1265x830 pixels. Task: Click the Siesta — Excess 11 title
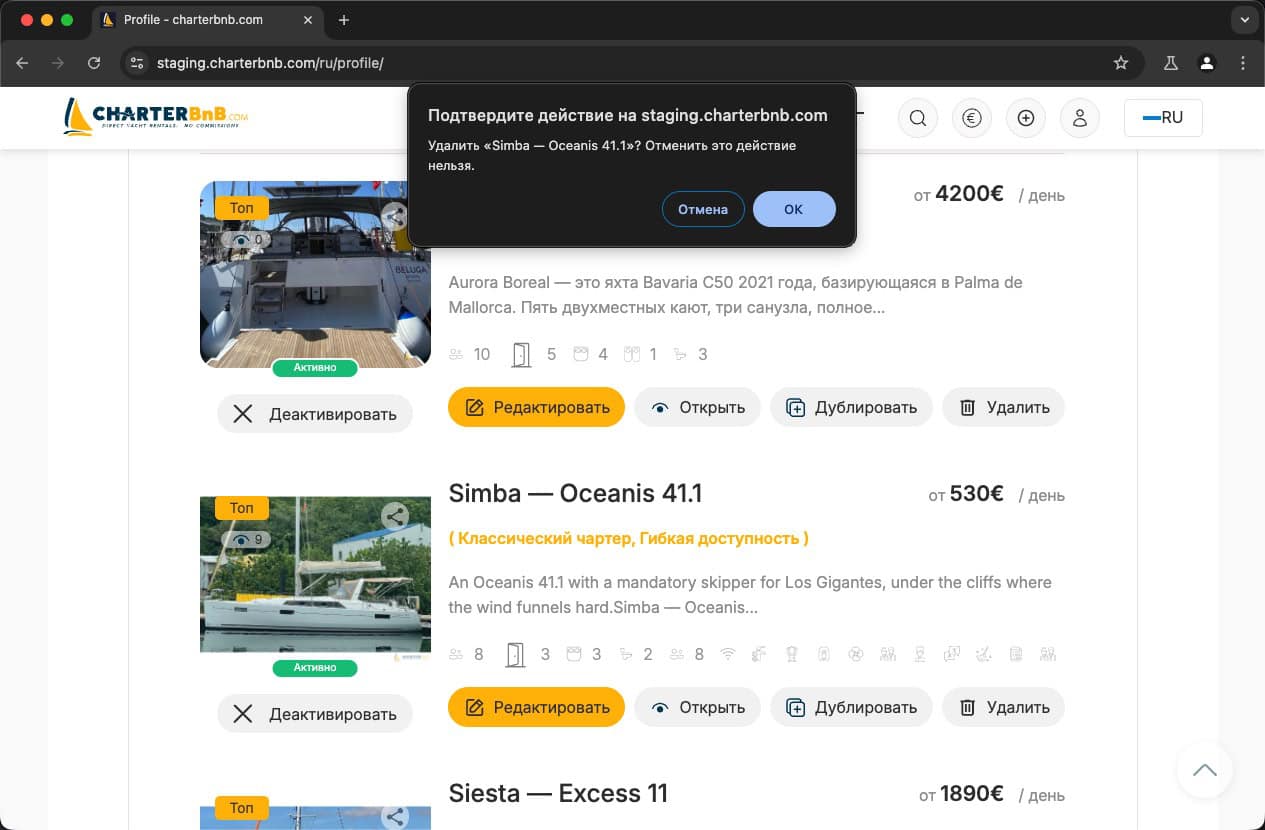(558, 793)
